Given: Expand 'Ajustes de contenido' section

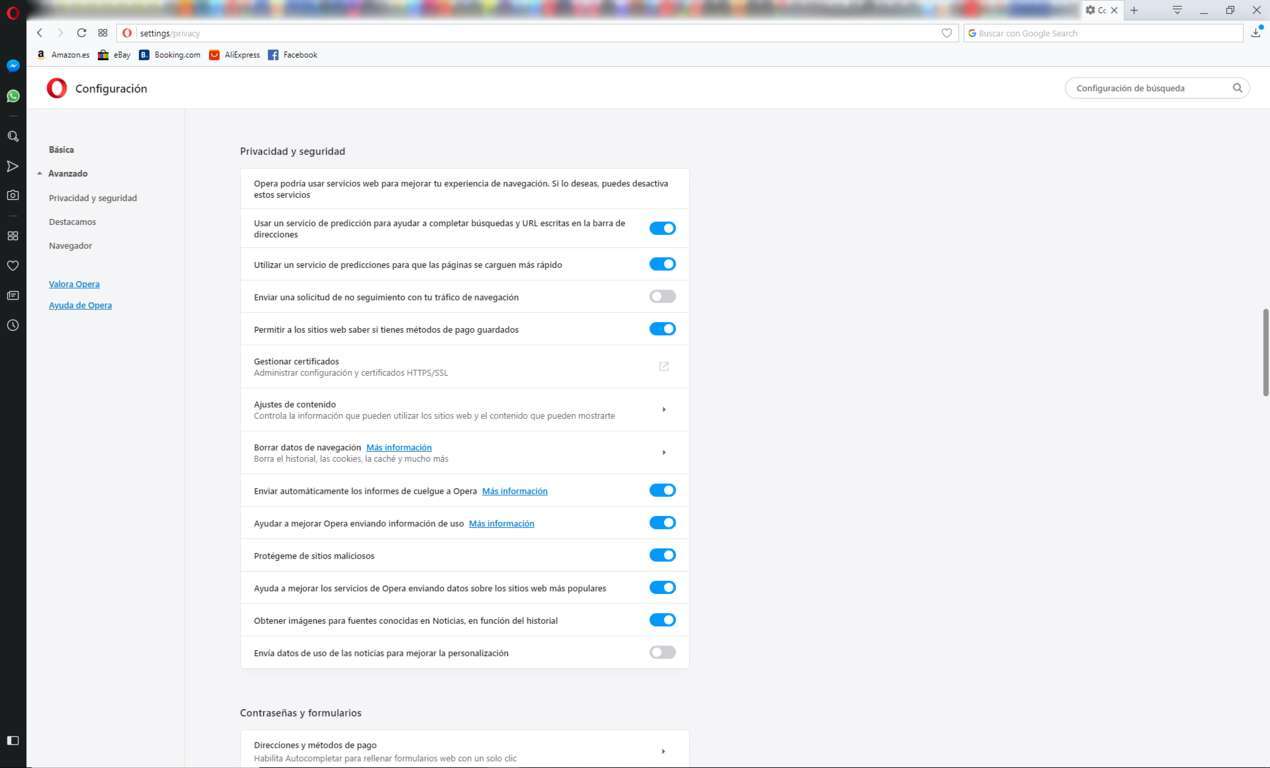Looking at the screenshot, I should pos(663,410).
